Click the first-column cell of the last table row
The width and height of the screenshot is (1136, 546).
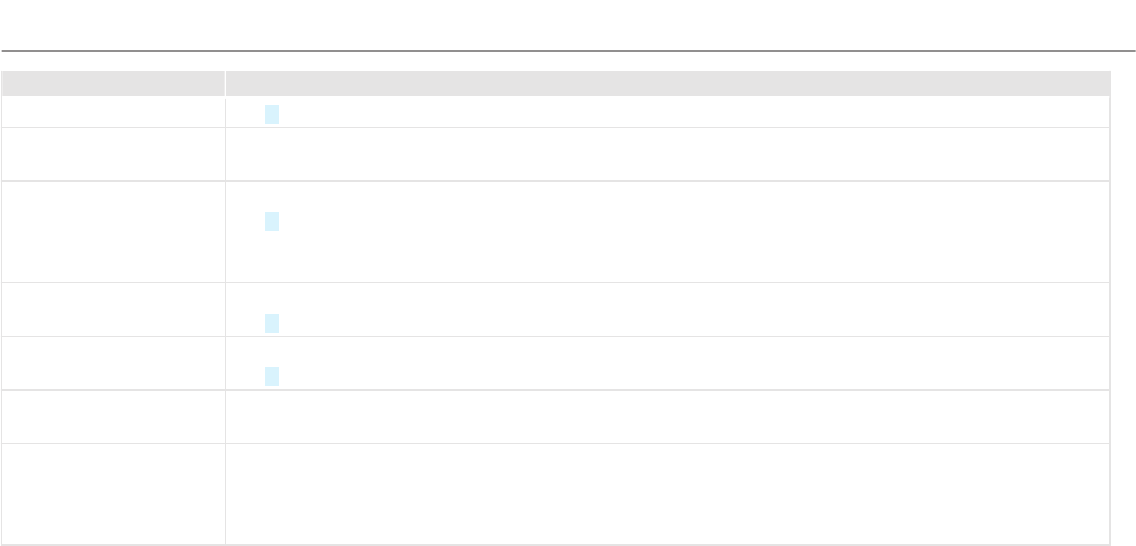point(113,494)
